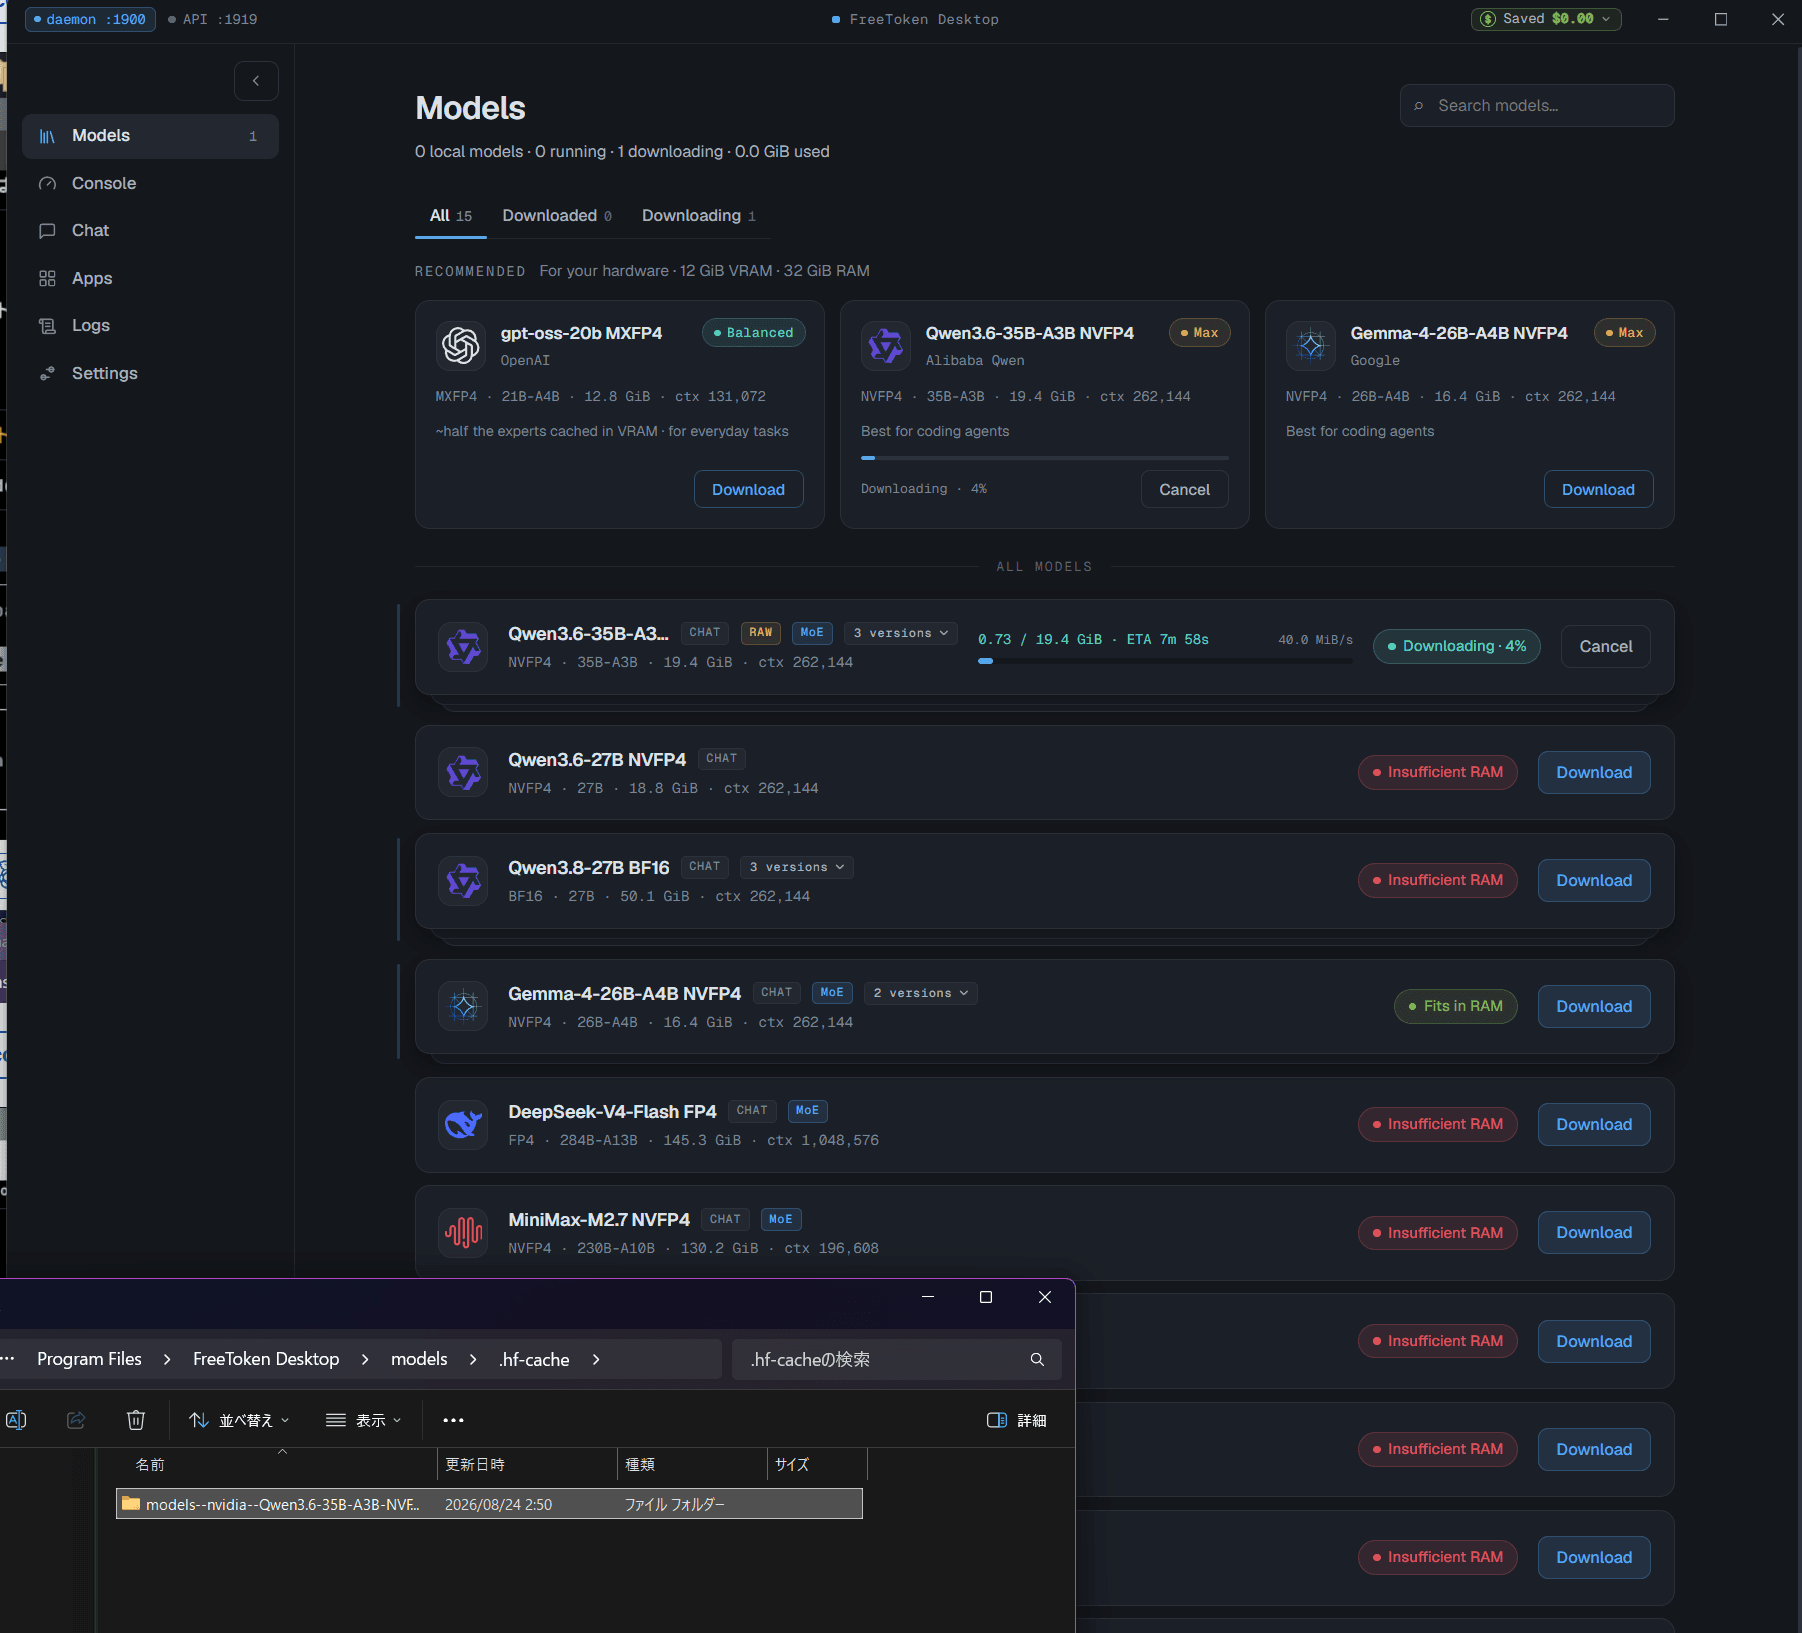The height and width of the screenshot is (1633, 1802).
Task: Click the progress bar on recommended Qwen card
Action: click(x=1044, y=458)
